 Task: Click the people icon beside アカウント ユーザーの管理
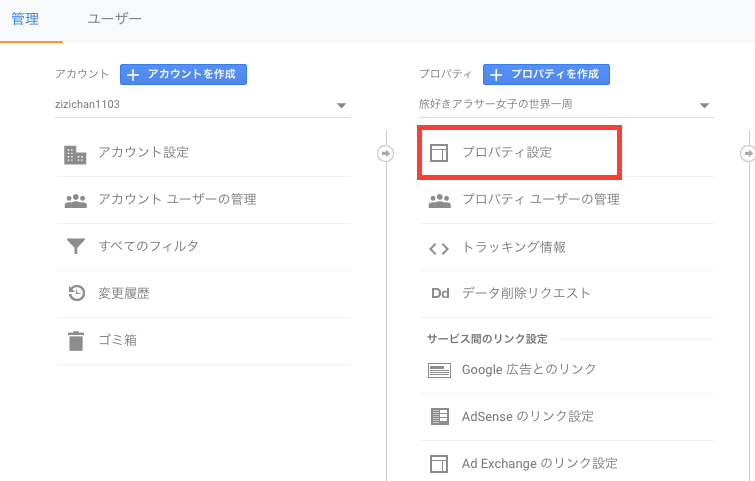click(76, 200)
